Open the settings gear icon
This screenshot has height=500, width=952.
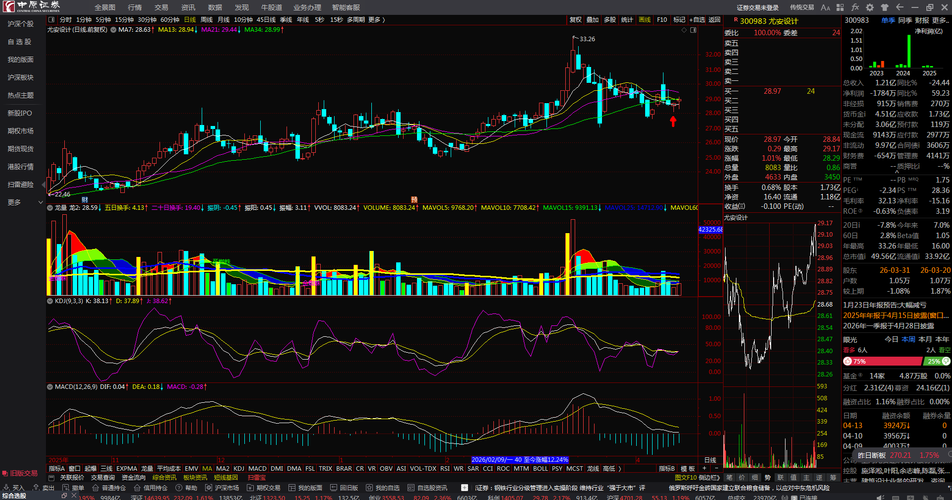869,7
